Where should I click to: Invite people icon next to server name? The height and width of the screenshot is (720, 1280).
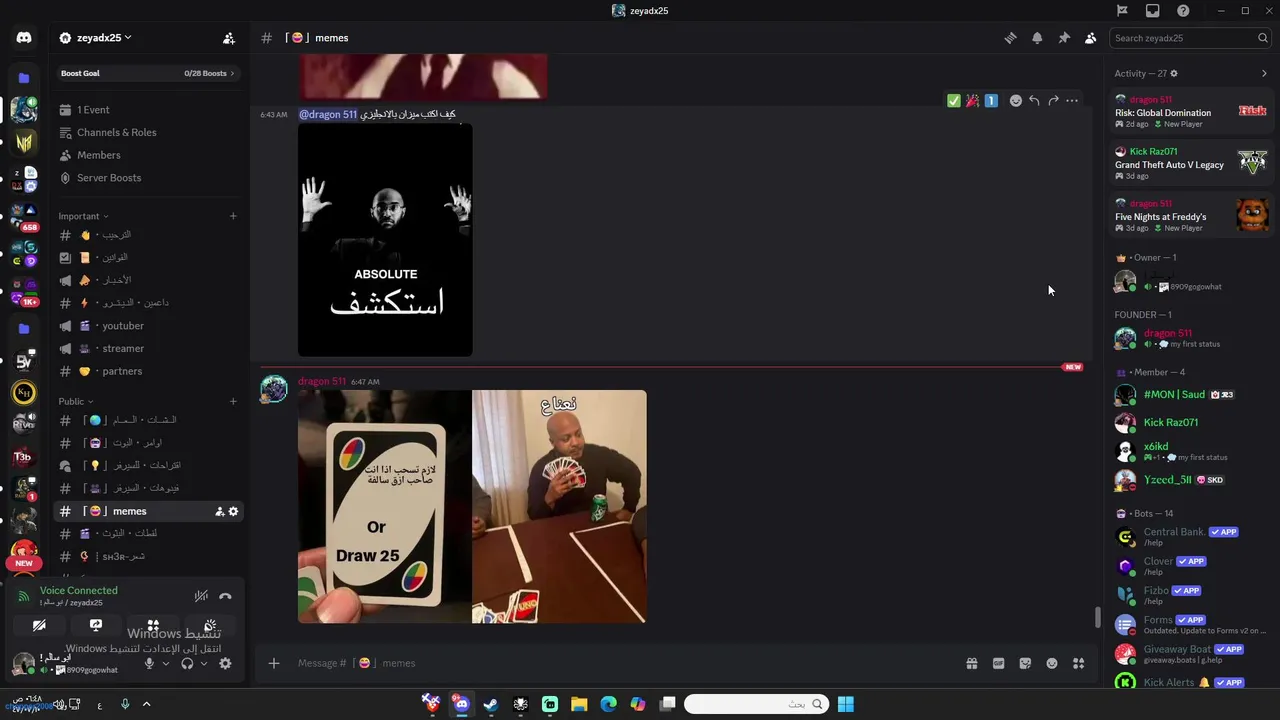point(229,38)
